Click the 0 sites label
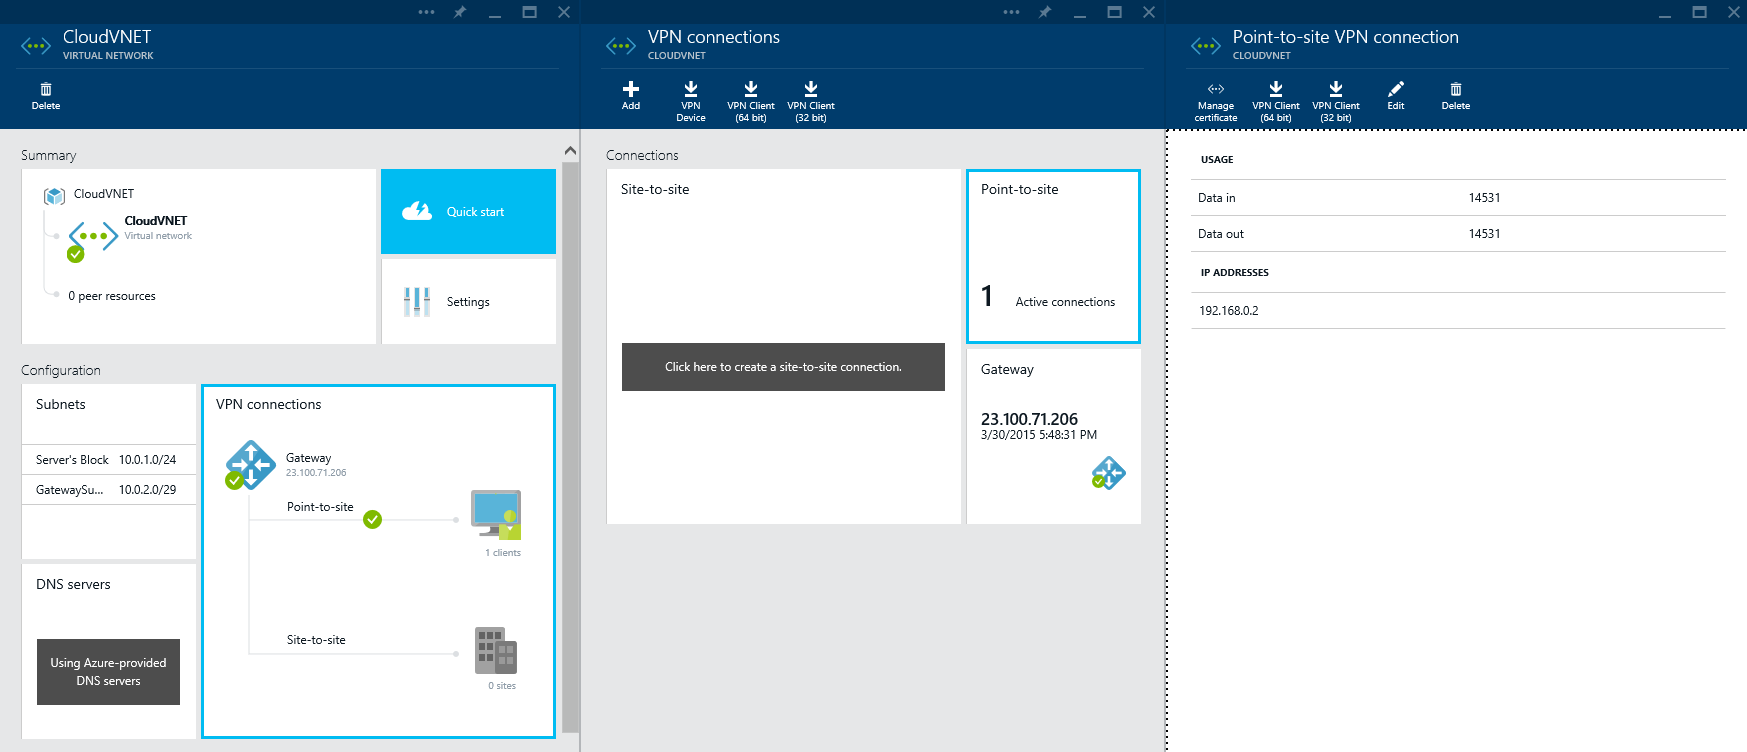Screen dimensions: 1747x752 [x=502, y=686]
